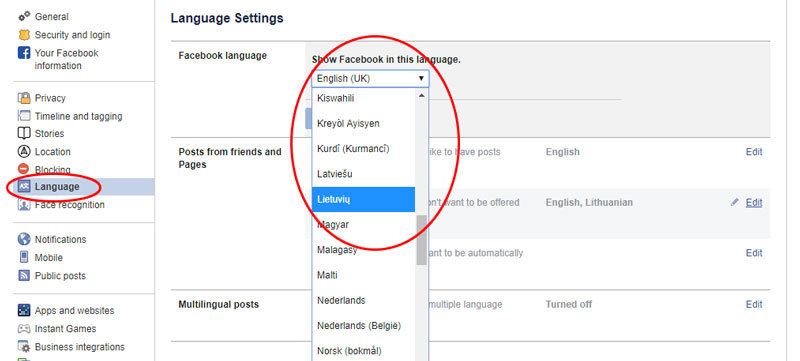Open Face recognition settings
800x361 pixels.
click(x=69, y=204)
